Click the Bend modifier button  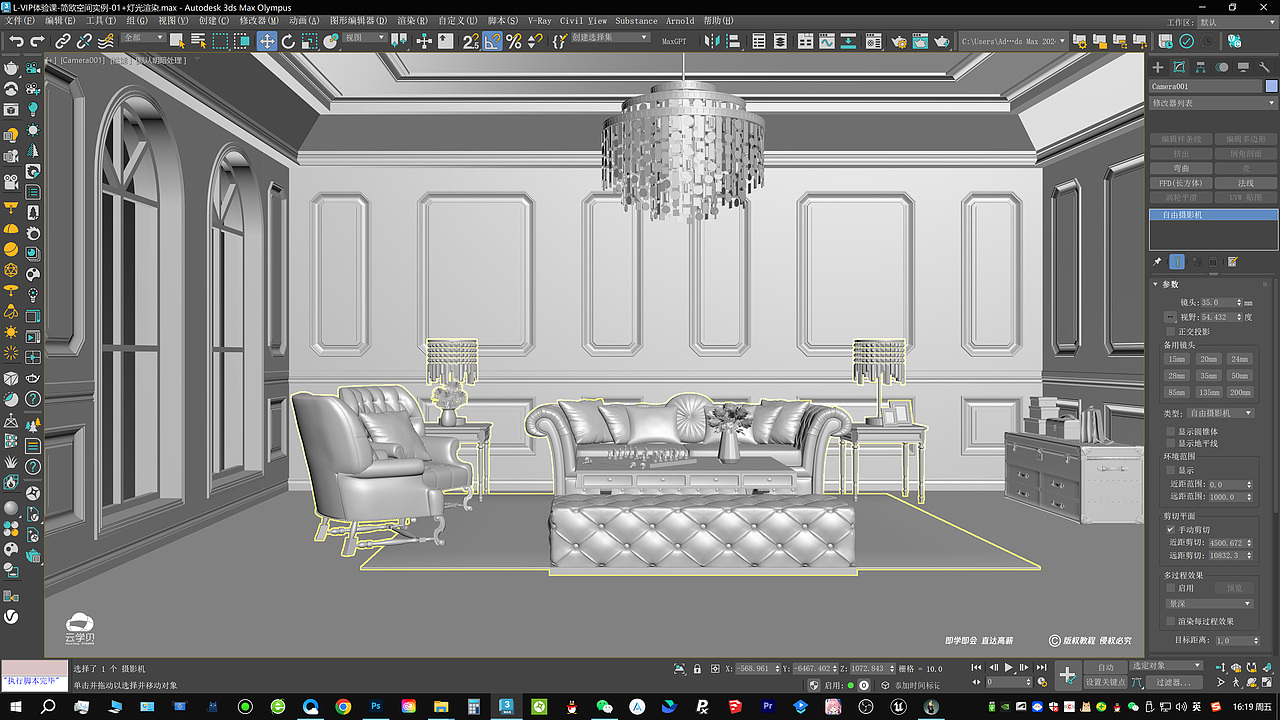1181,169
